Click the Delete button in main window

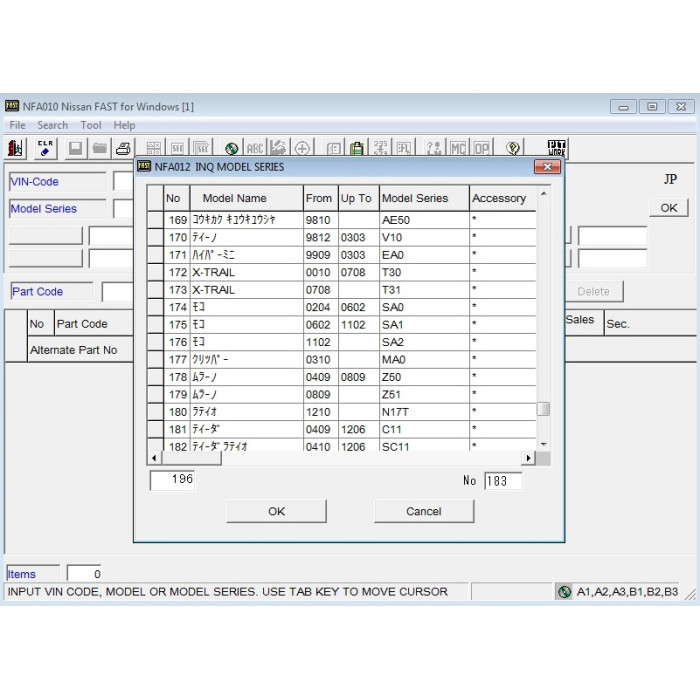click(x=593, y=292)
